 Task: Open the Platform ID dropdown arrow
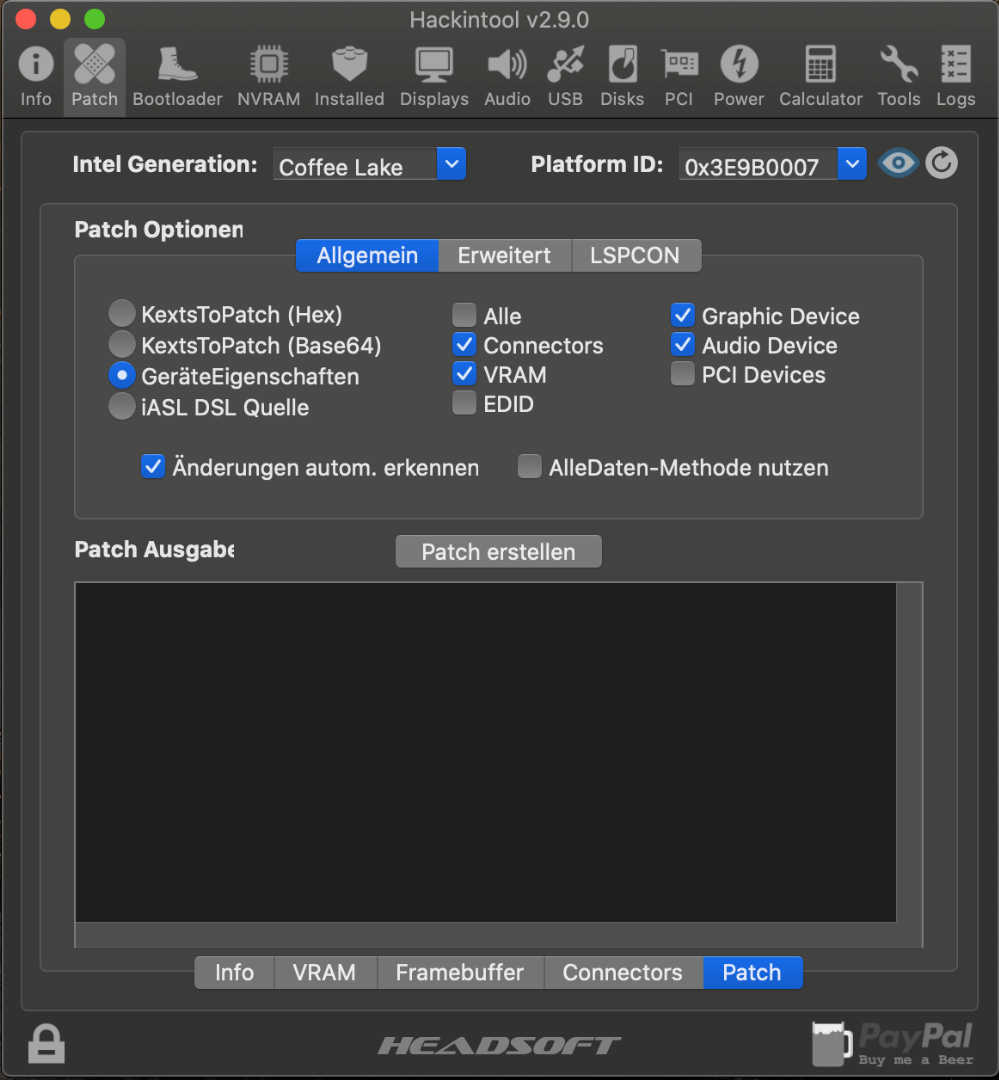coord(852,164)
